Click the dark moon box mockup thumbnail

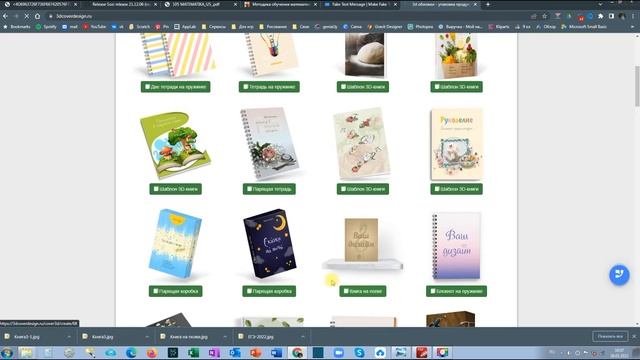point(270,244)
